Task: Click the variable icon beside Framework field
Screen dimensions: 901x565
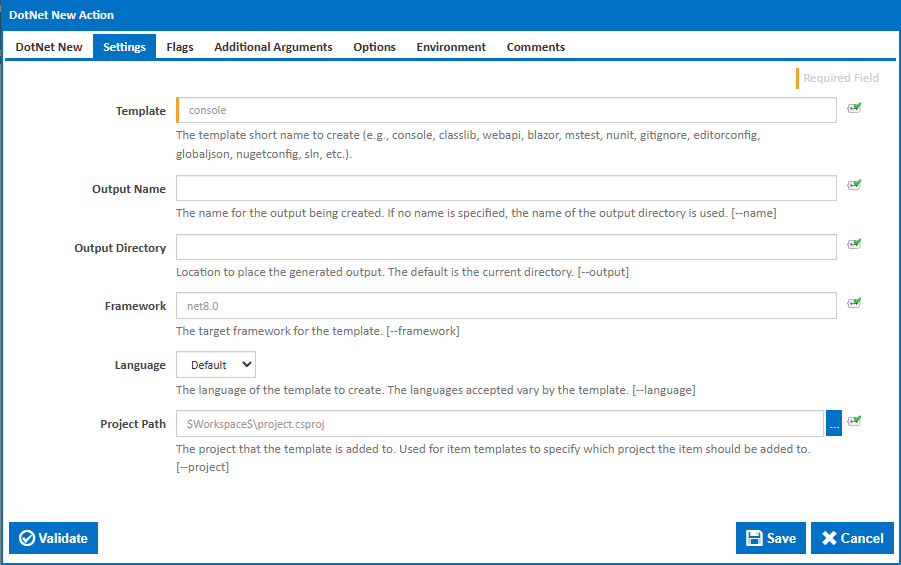Action: pyautogui.click(x=854, y=303)
